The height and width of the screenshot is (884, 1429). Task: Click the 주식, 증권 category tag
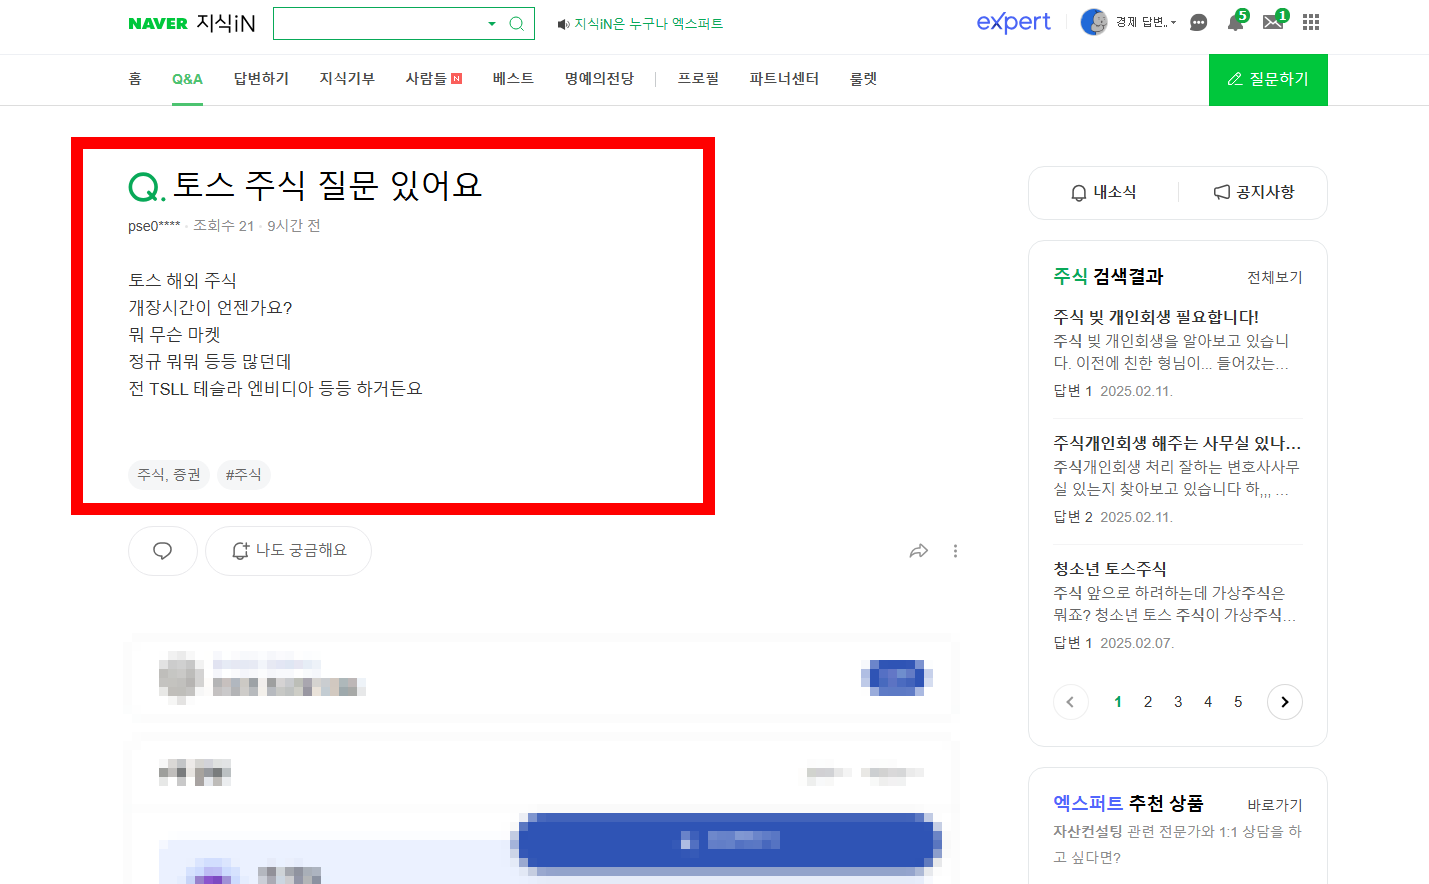point(169,474)
